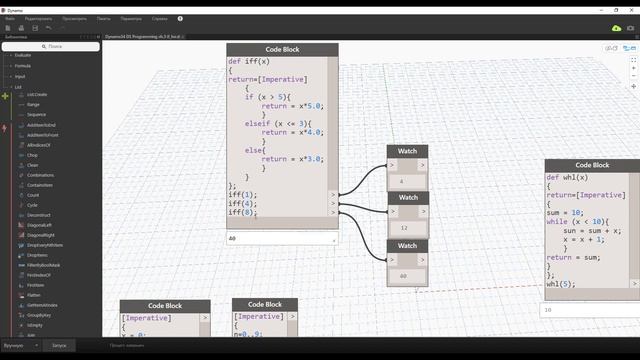The image size is (640, 360).
Task: Select the whl Code Block title header
Action: (592, 165)
